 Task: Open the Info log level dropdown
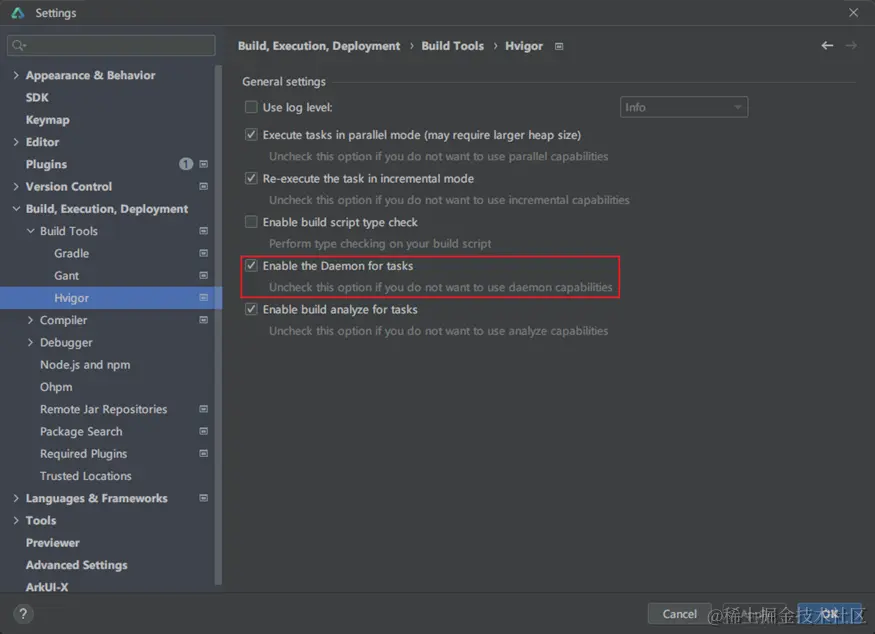[x=683, y=107]
